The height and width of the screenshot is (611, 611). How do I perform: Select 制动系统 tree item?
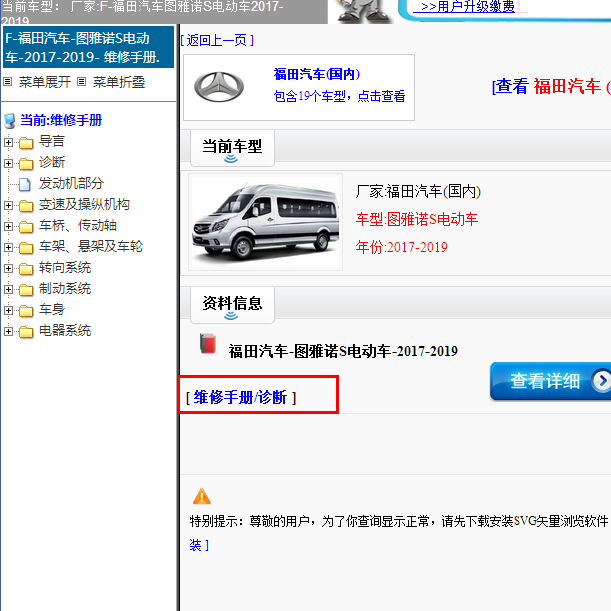(x=65, y=289)
